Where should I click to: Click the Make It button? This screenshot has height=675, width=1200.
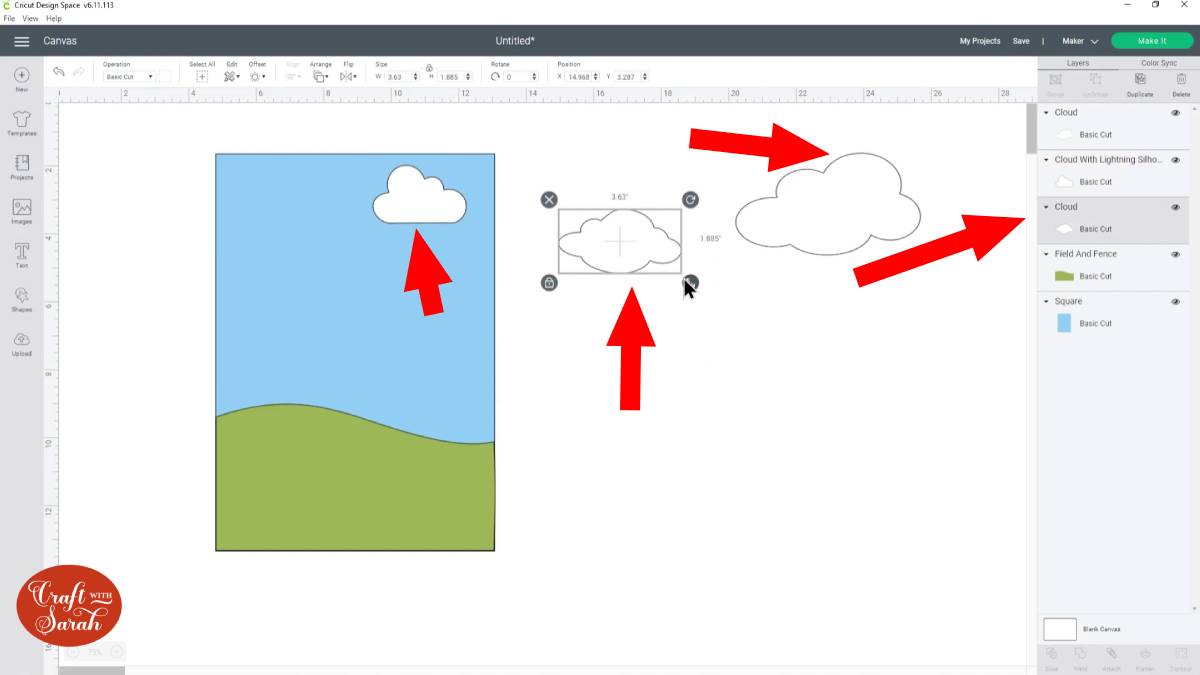1151,41
